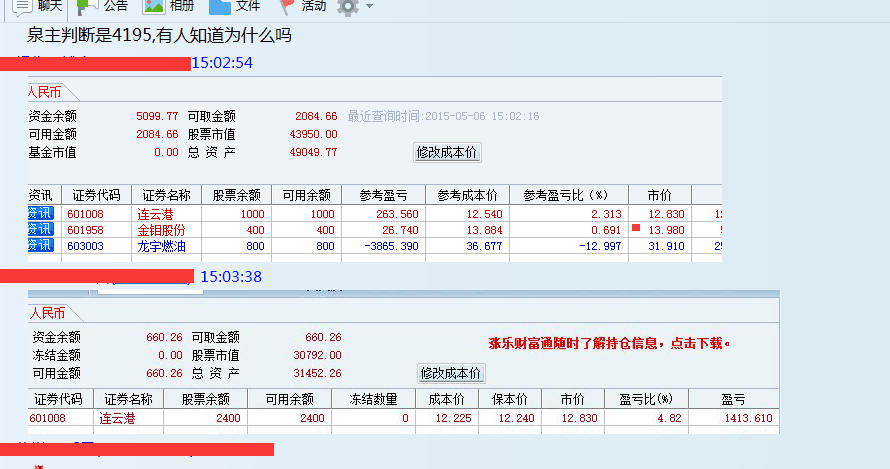The height and width of the screenshot is (469, 890).
Task: Click the red marker beside price 13.980
Action: (x=636, y=228)
